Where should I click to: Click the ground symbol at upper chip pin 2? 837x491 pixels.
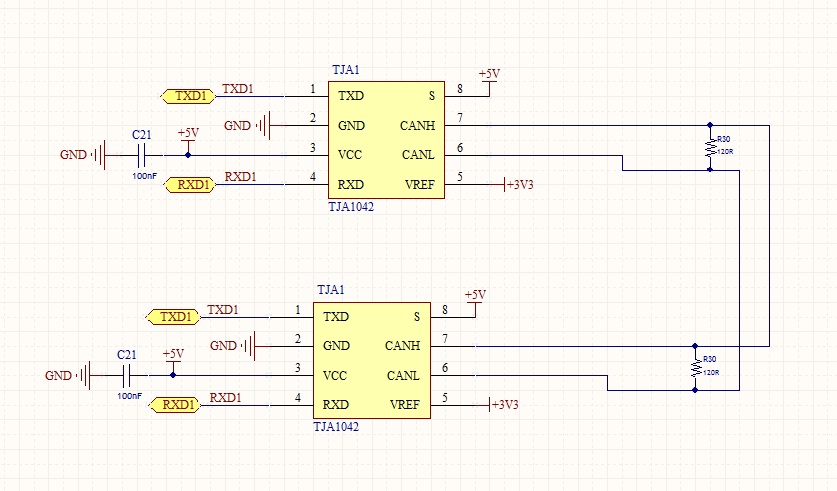coord(265,126)
